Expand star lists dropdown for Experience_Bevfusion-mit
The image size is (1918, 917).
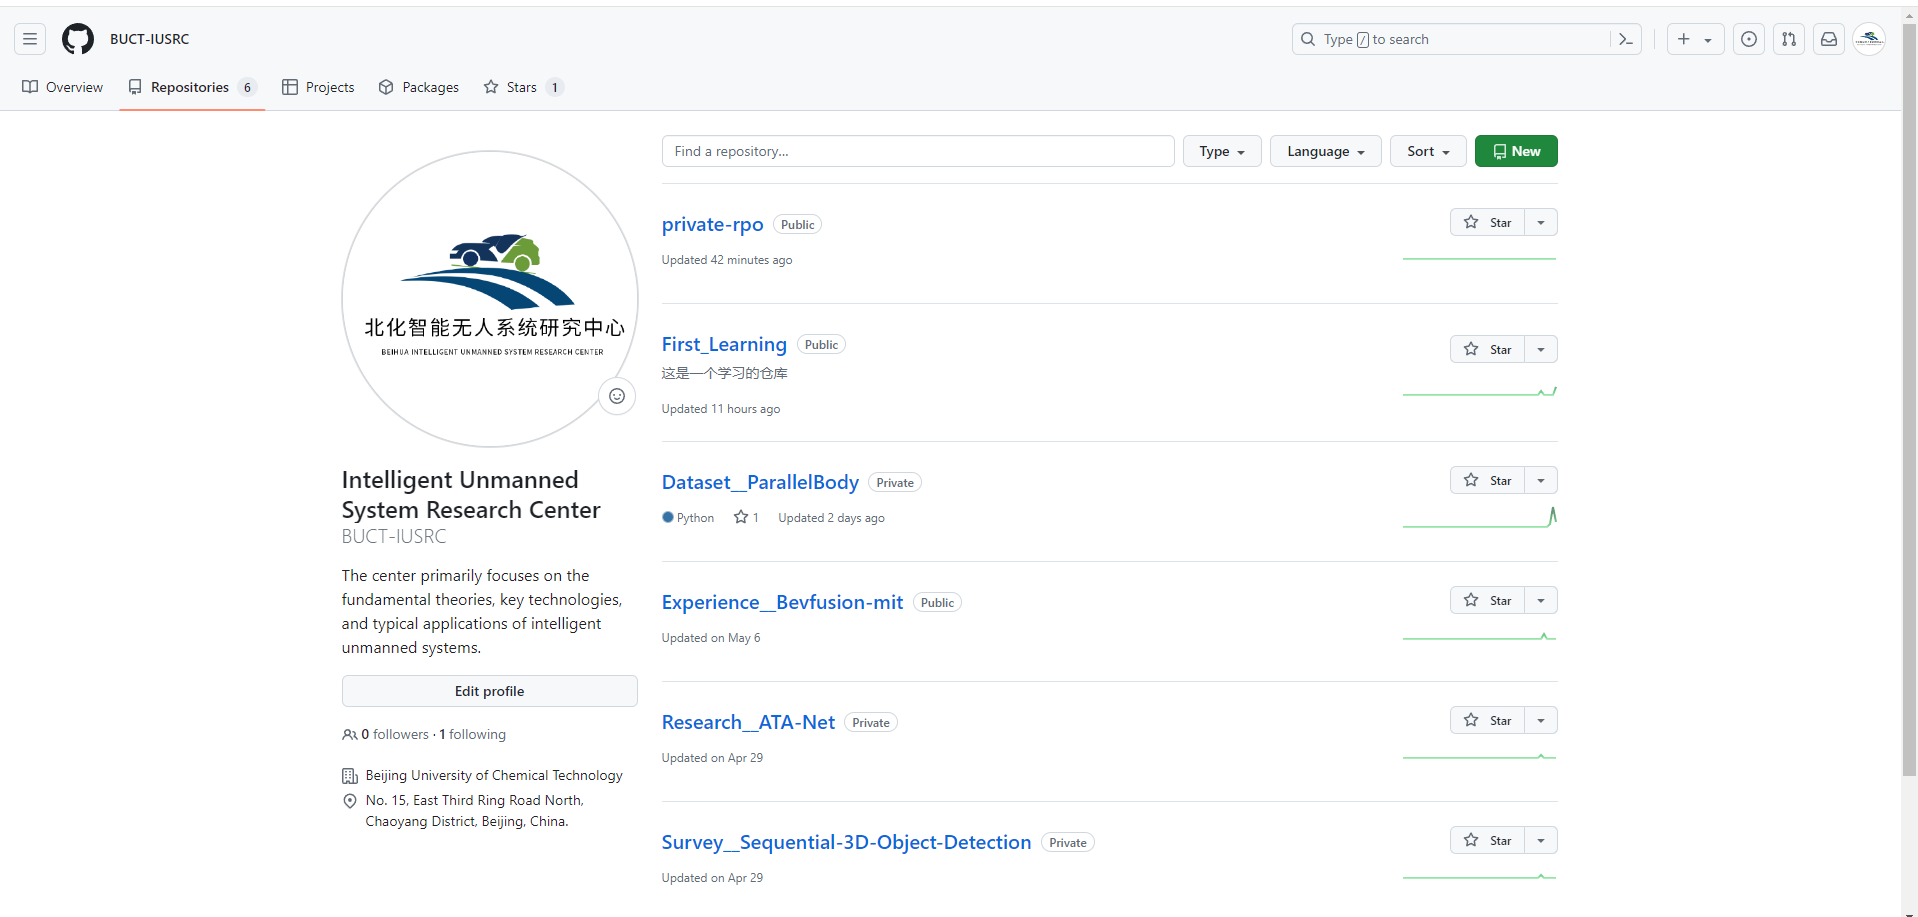(x=1541, y=600)
